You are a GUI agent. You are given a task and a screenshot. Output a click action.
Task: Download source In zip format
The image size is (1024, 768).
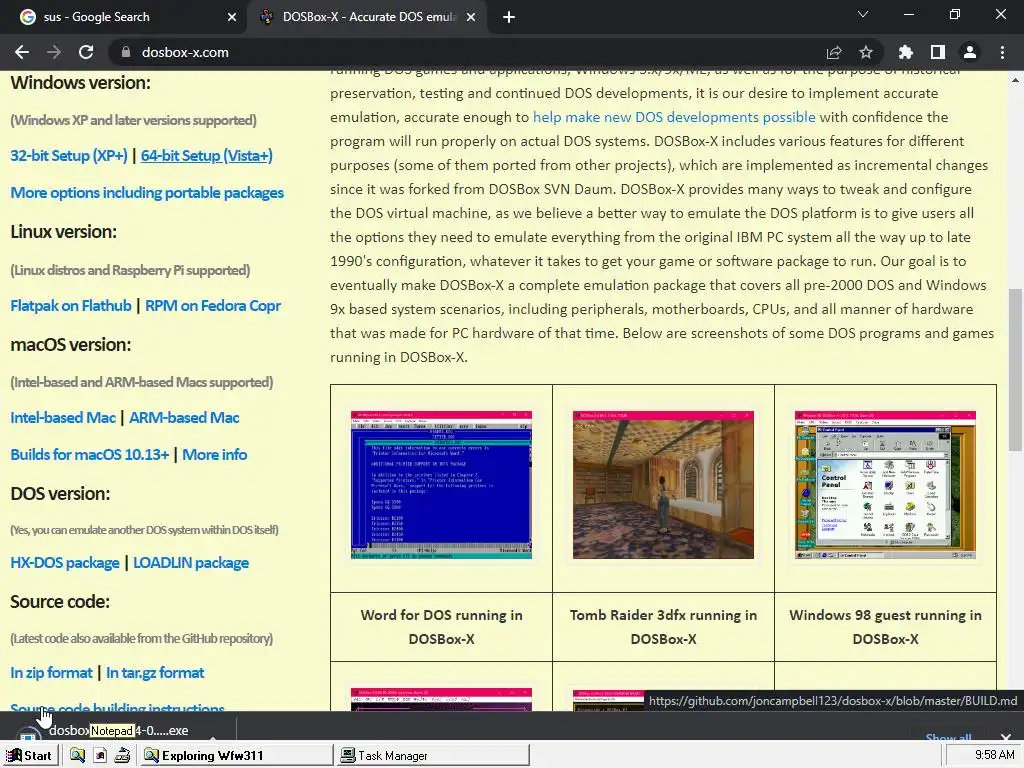point(51,673)
